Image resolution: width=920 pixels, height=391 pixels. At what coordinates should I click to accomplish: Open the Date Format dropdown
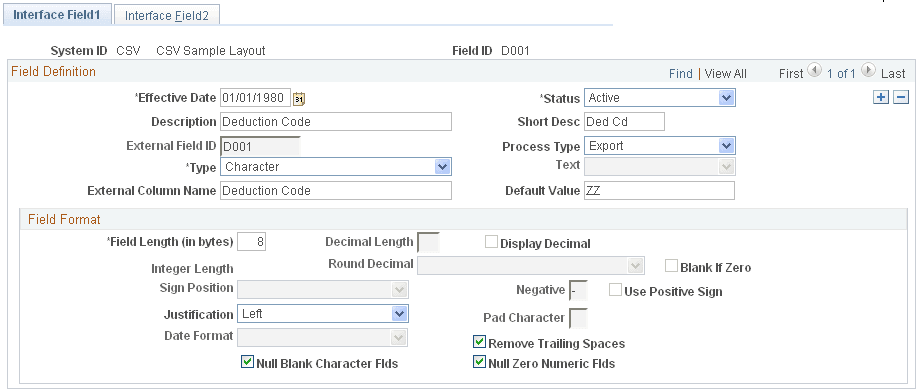pyautogui.click(x=323, y=337)
